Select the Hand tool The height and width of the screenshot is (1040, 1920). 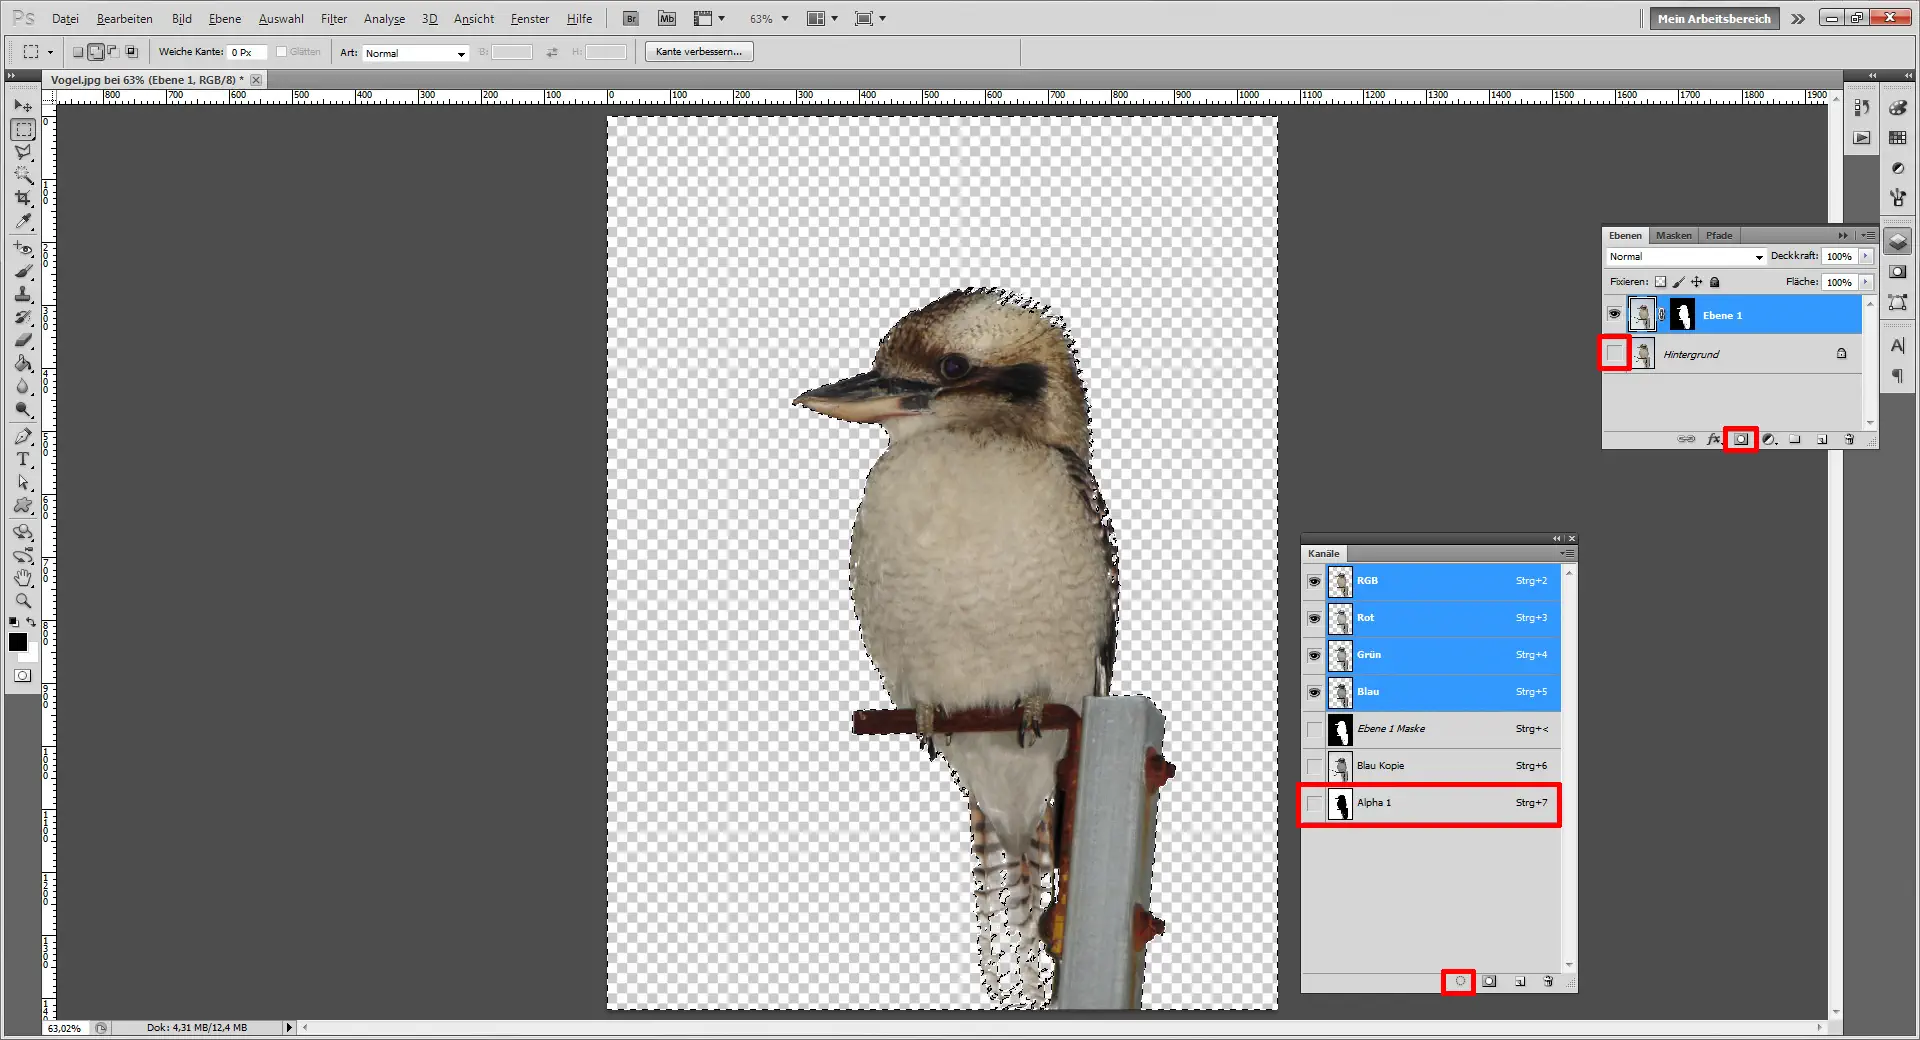point(23,577)
